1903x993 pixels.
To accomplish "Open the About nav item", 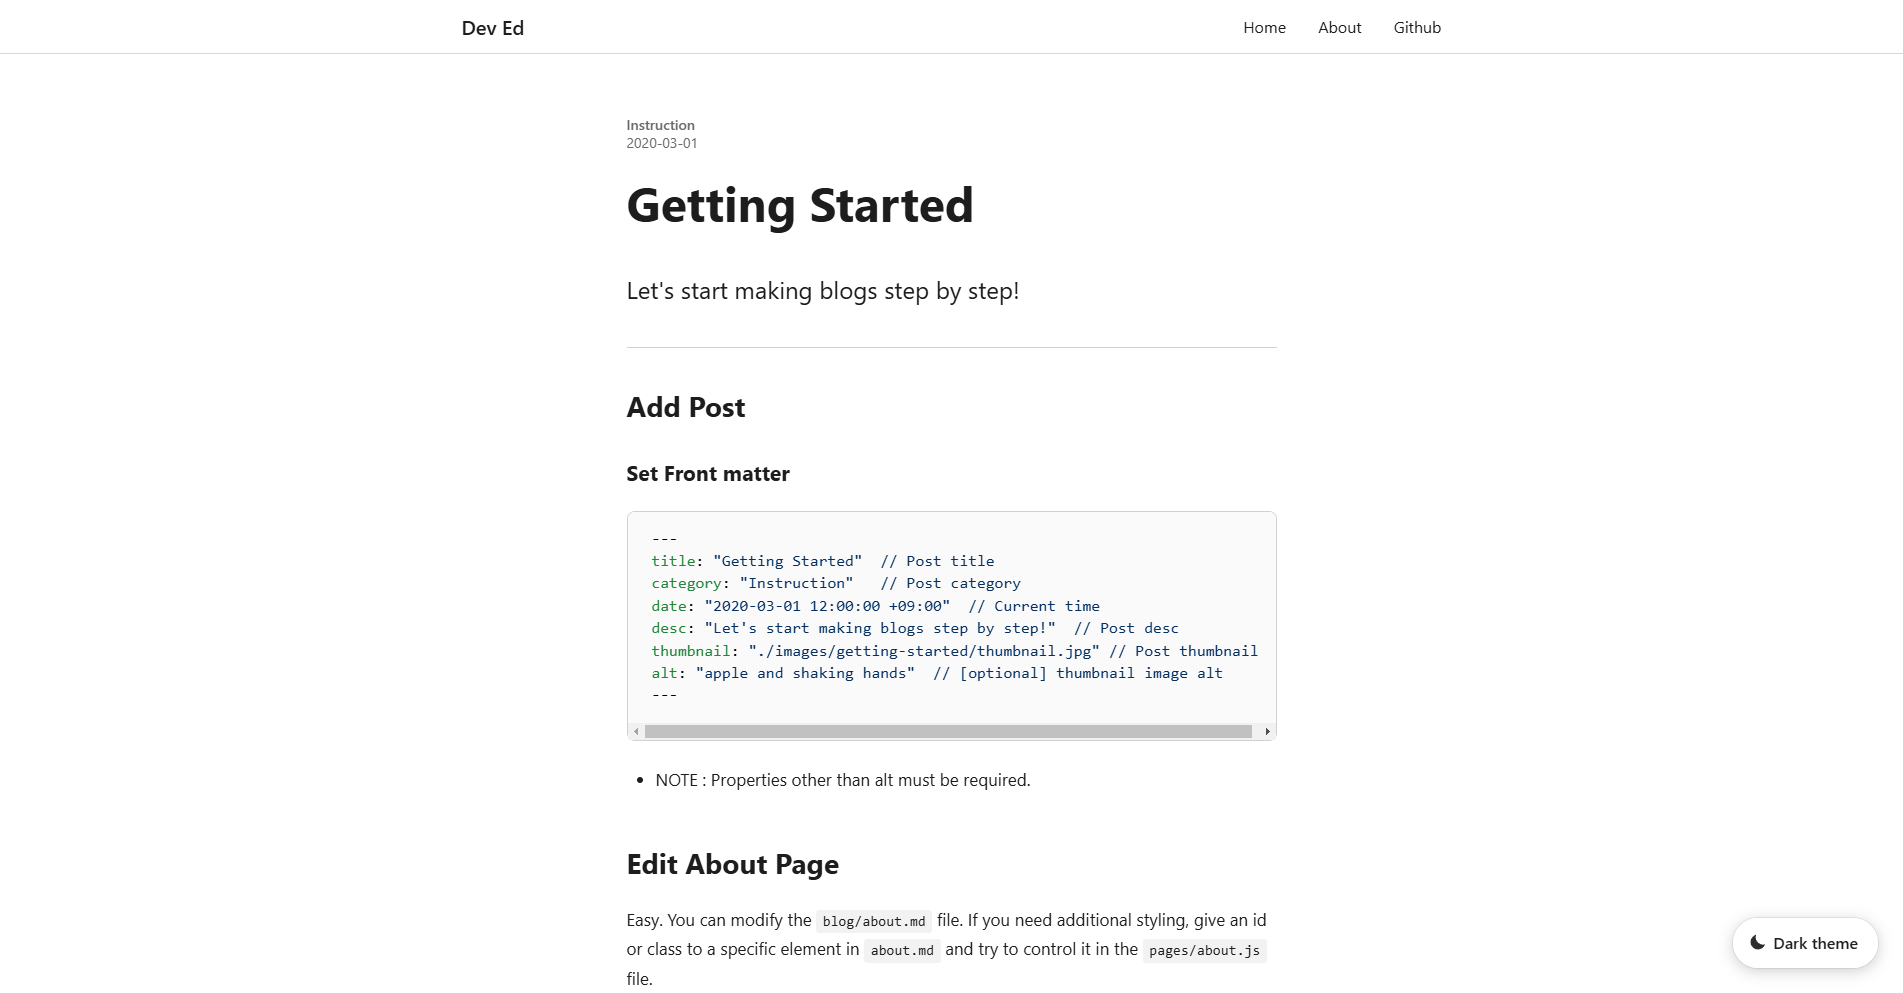I will pos(1339,28).
